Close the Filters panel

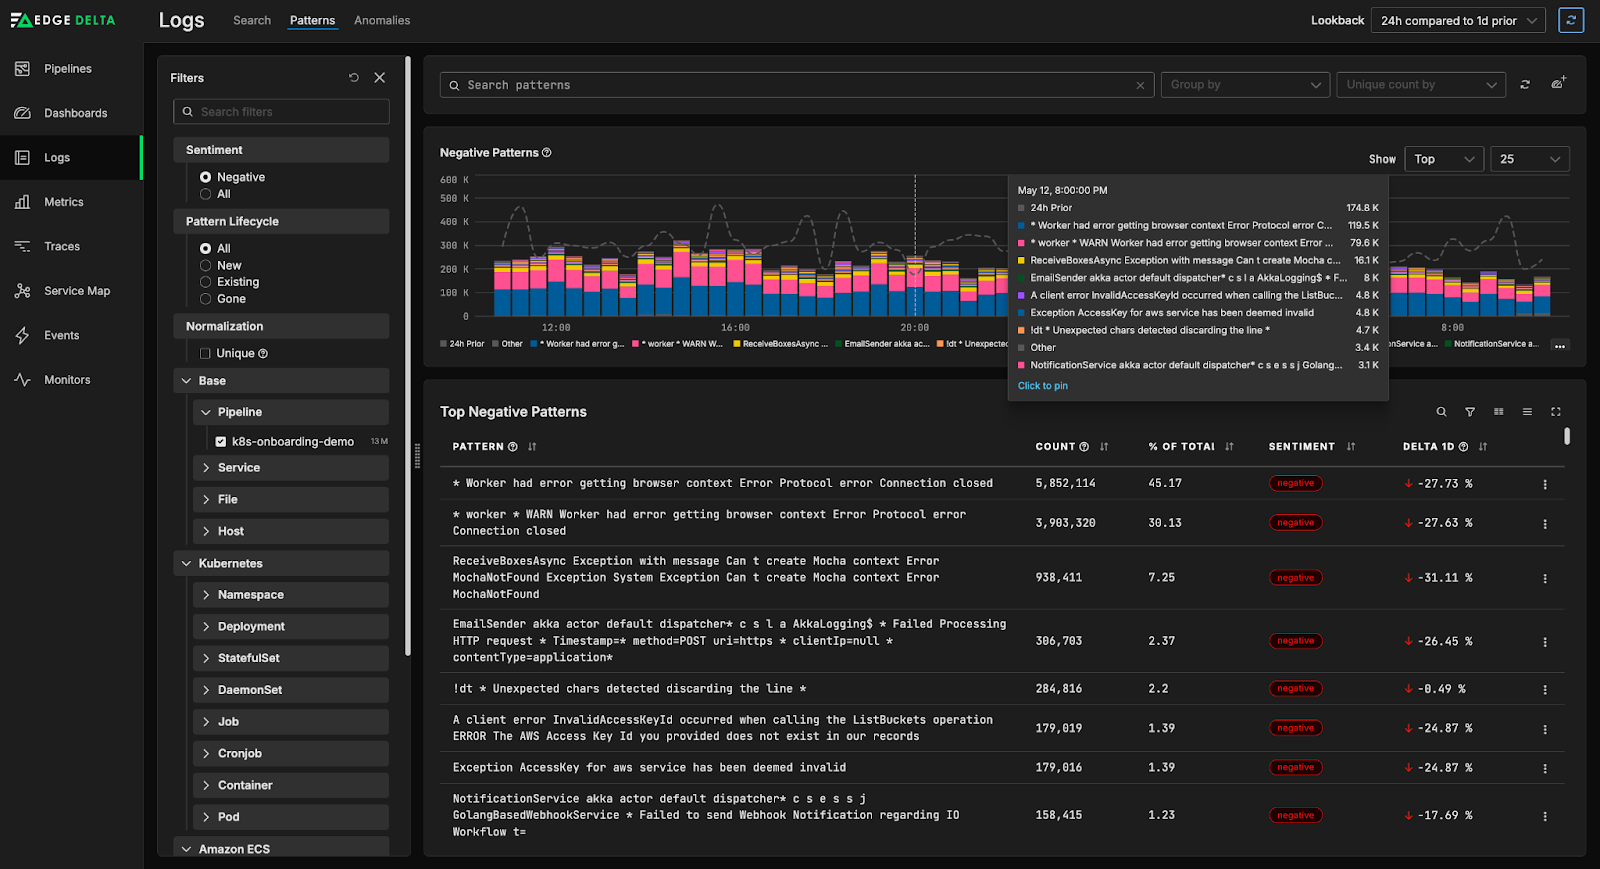[x=380, y=78]
